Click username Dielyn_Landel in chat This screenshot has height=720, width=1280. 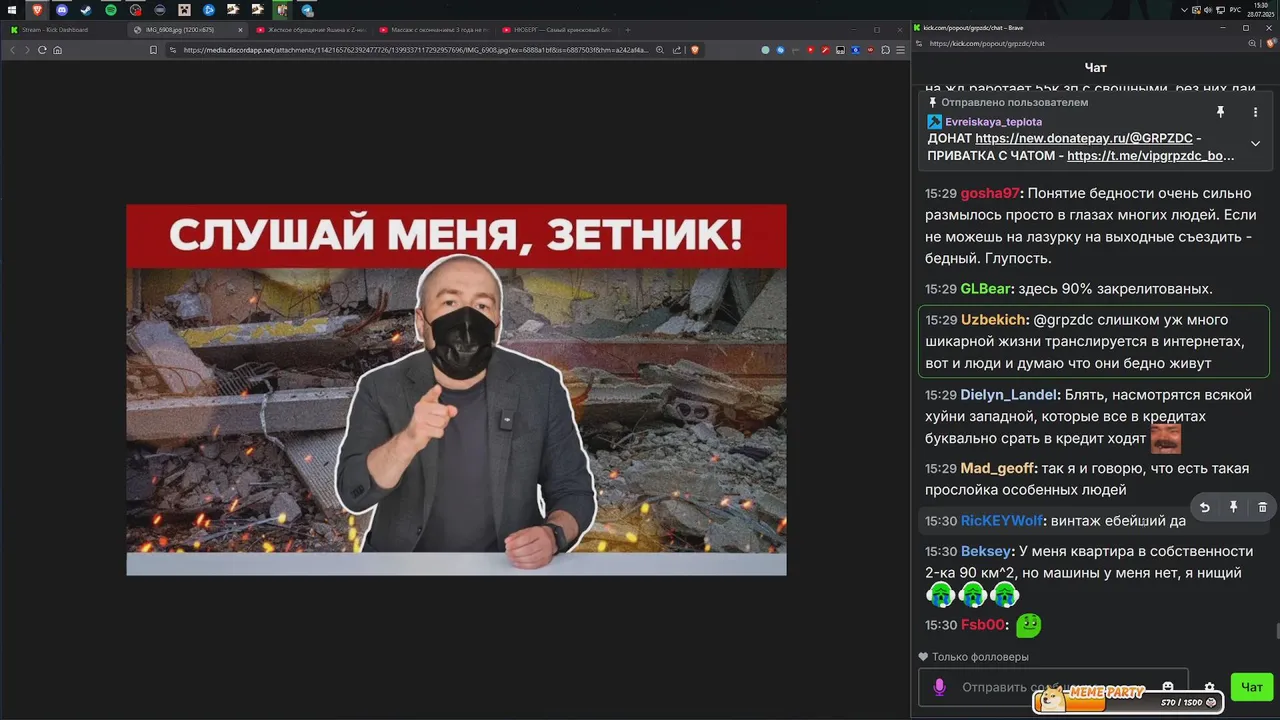pos(1009,395)
